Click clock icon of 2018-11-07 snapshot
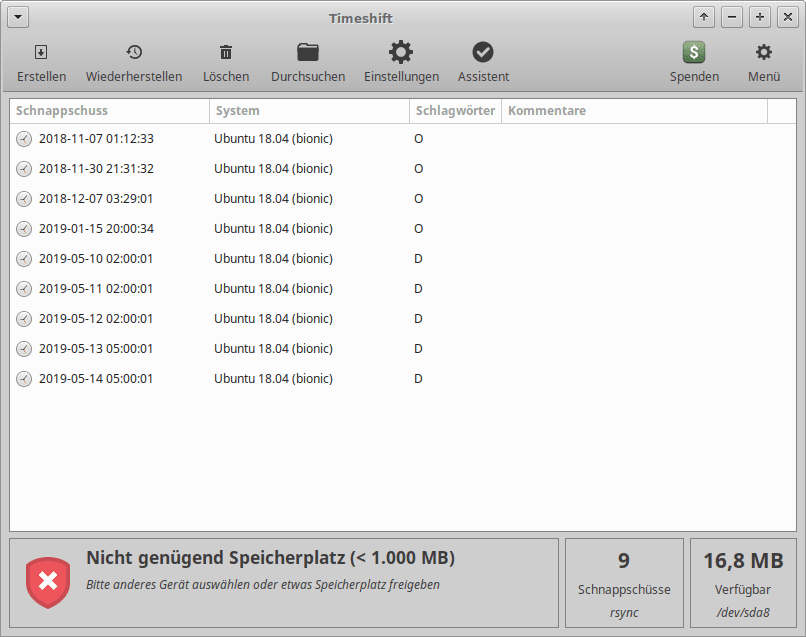The height and width of the screenshot is (637, 806). (24, 139)
